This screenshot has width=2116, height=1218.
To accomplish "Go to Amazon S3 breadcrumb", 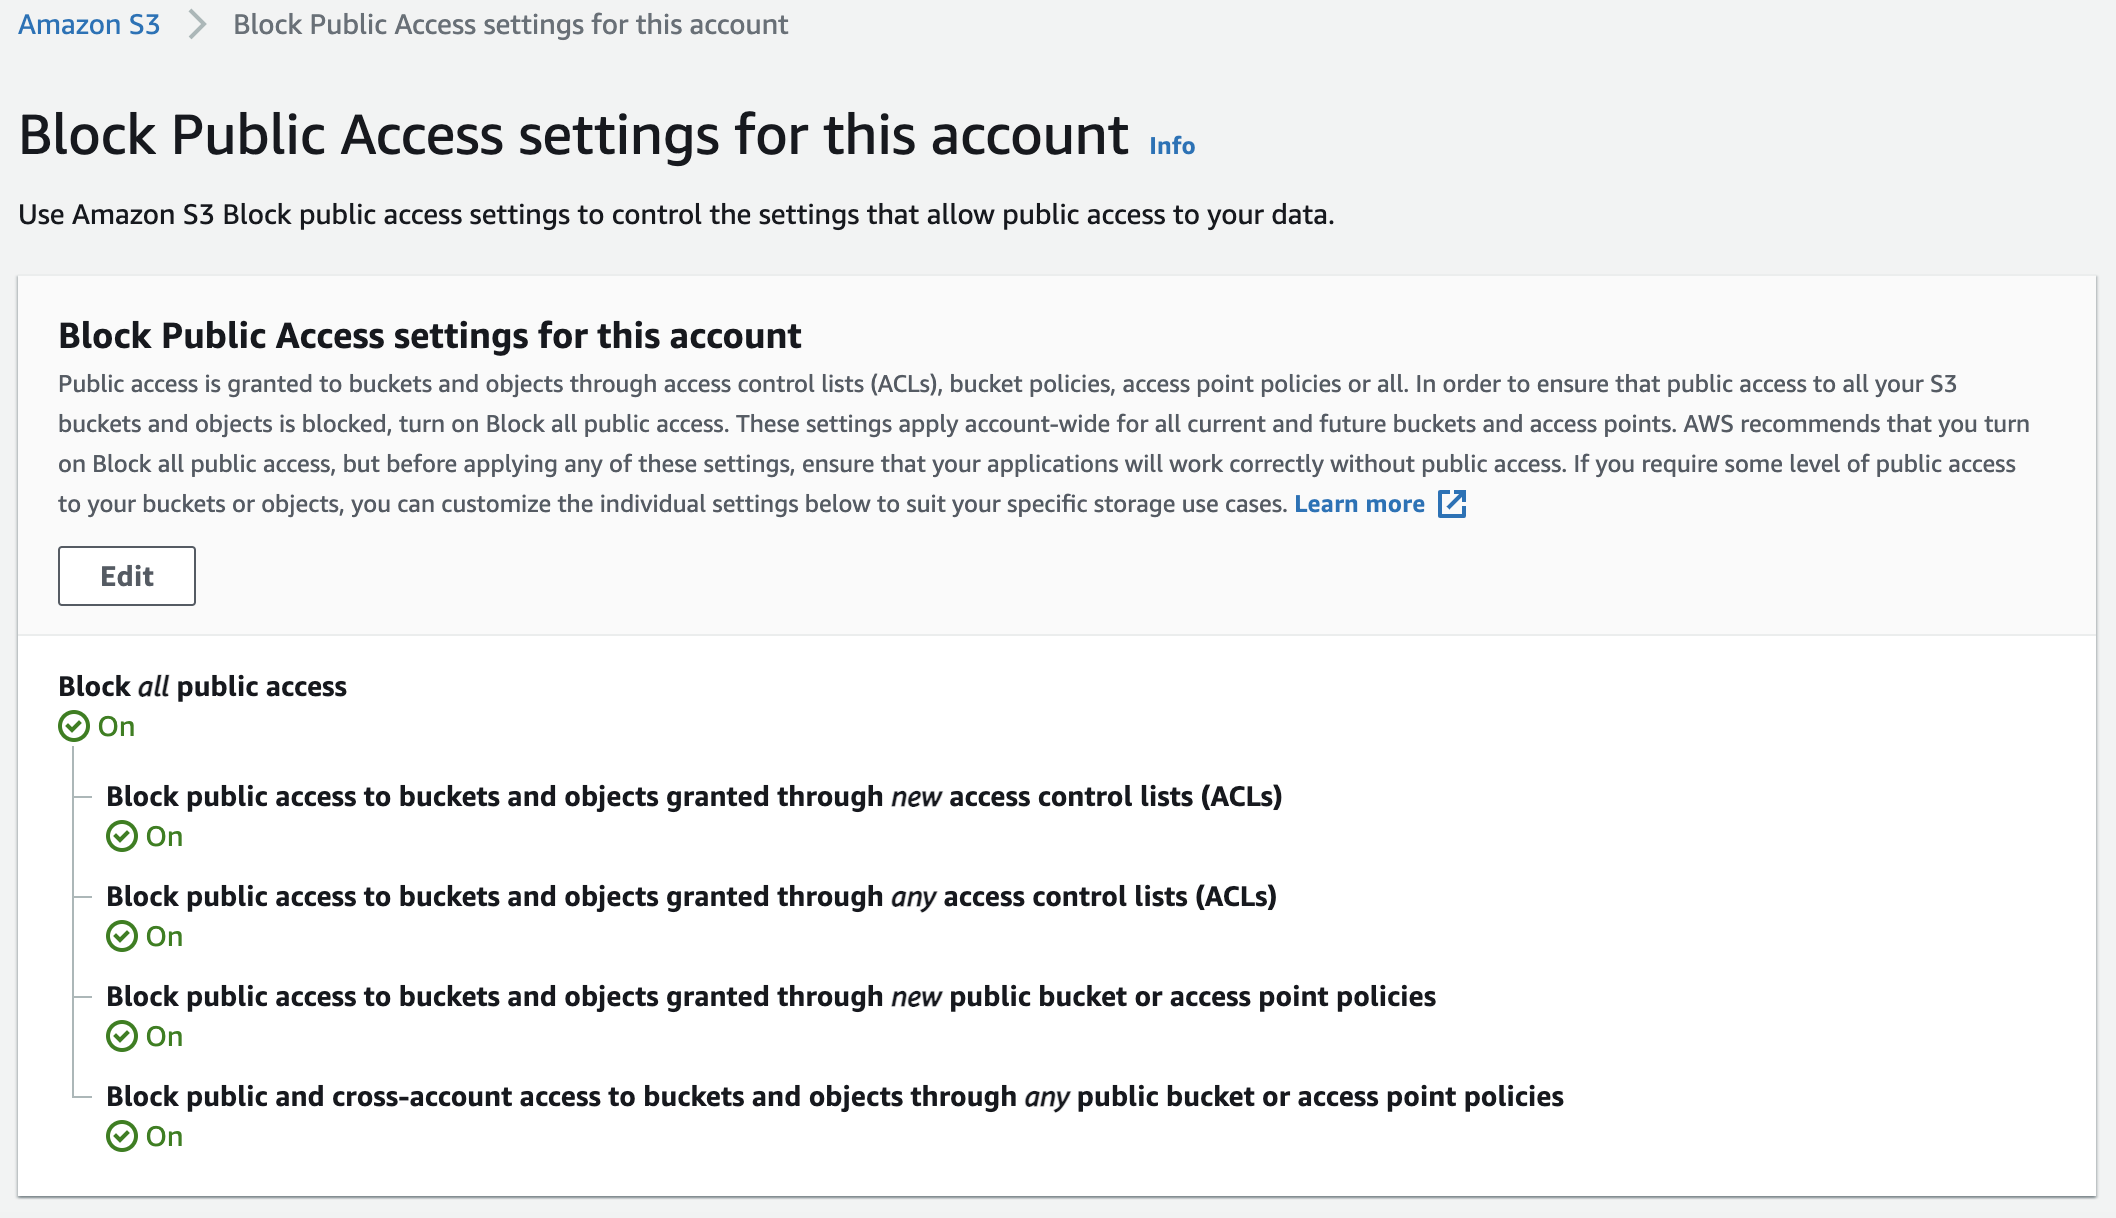I will click(89, 24).
